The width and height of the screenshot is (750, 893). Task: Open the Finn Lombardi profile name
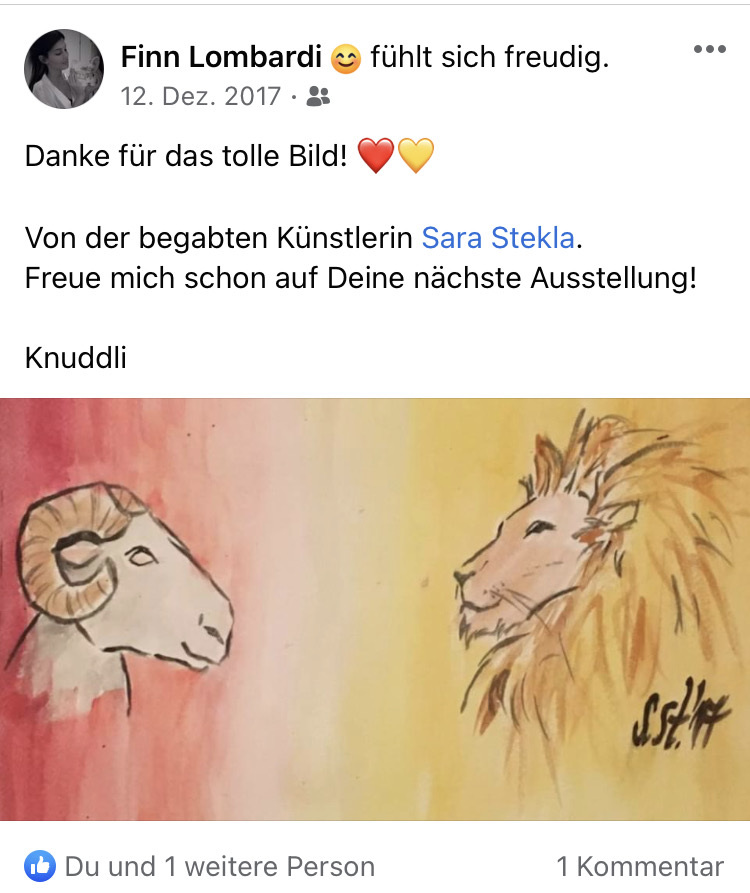click(221, 57)
